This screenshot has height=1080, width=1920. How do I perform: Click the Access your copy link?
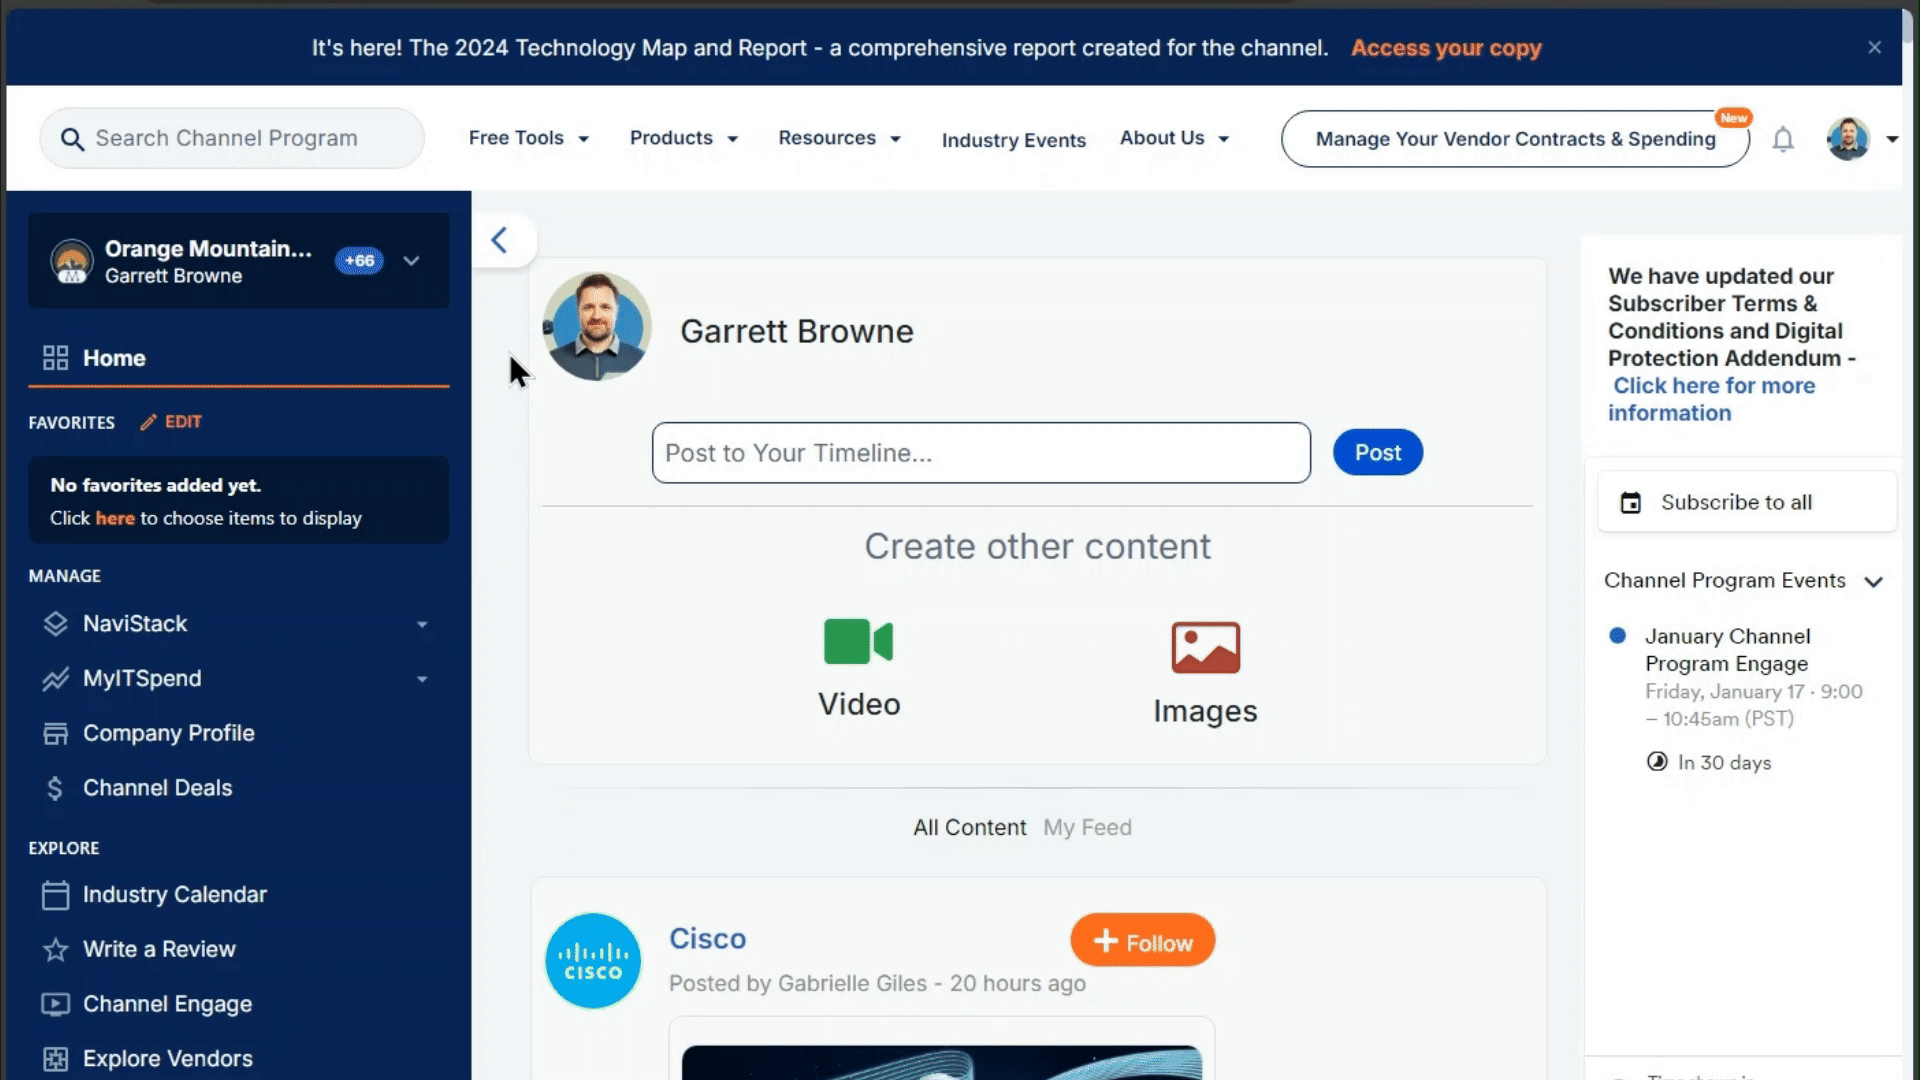click(x=1447, y=47)
